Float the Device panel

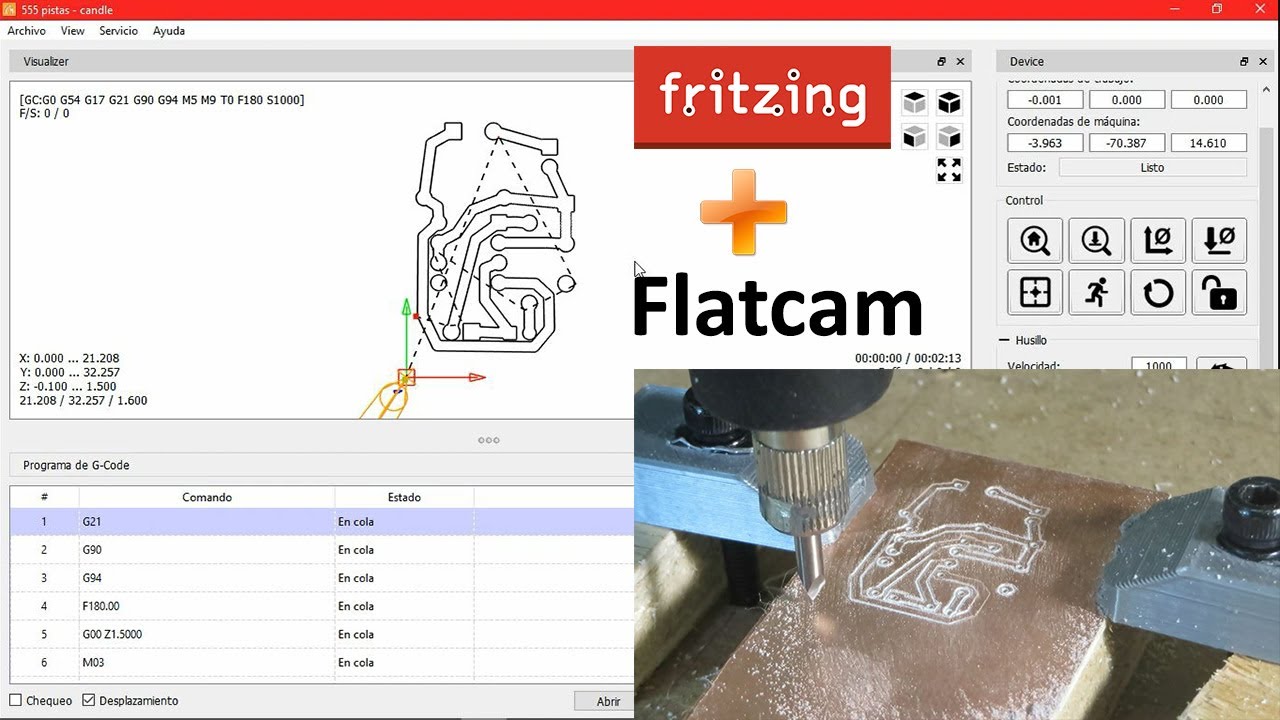point(1244,62)
